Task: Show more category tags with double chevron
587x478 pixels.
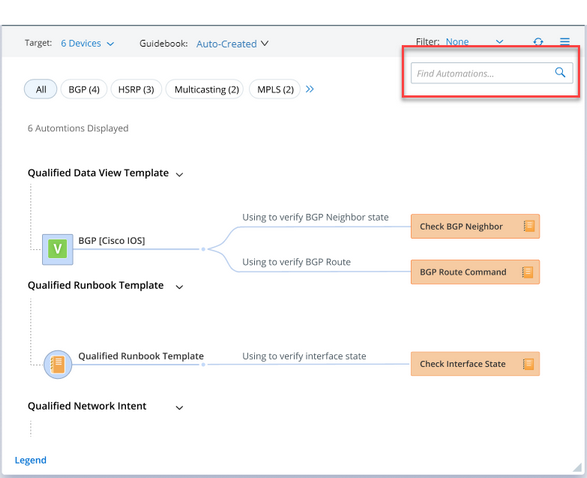Action: 310,89
